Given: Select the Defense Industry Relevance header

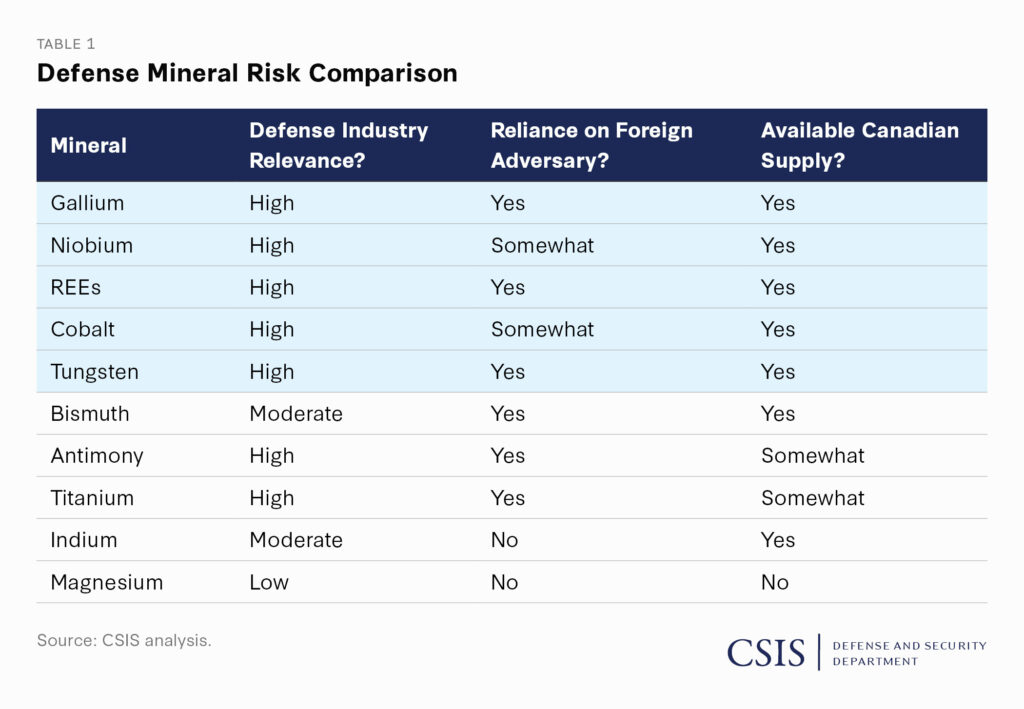Looking at the screenshot, I should pyautogui.click(x=338, y=145).
